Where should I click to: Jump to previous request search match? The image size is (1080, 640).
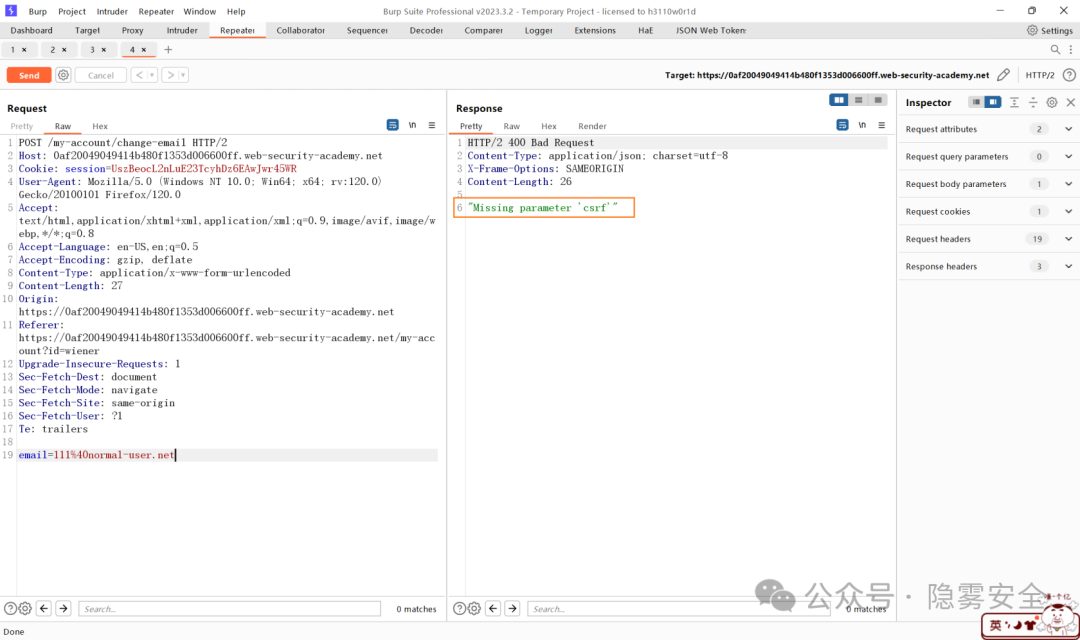tap(44, 608)
